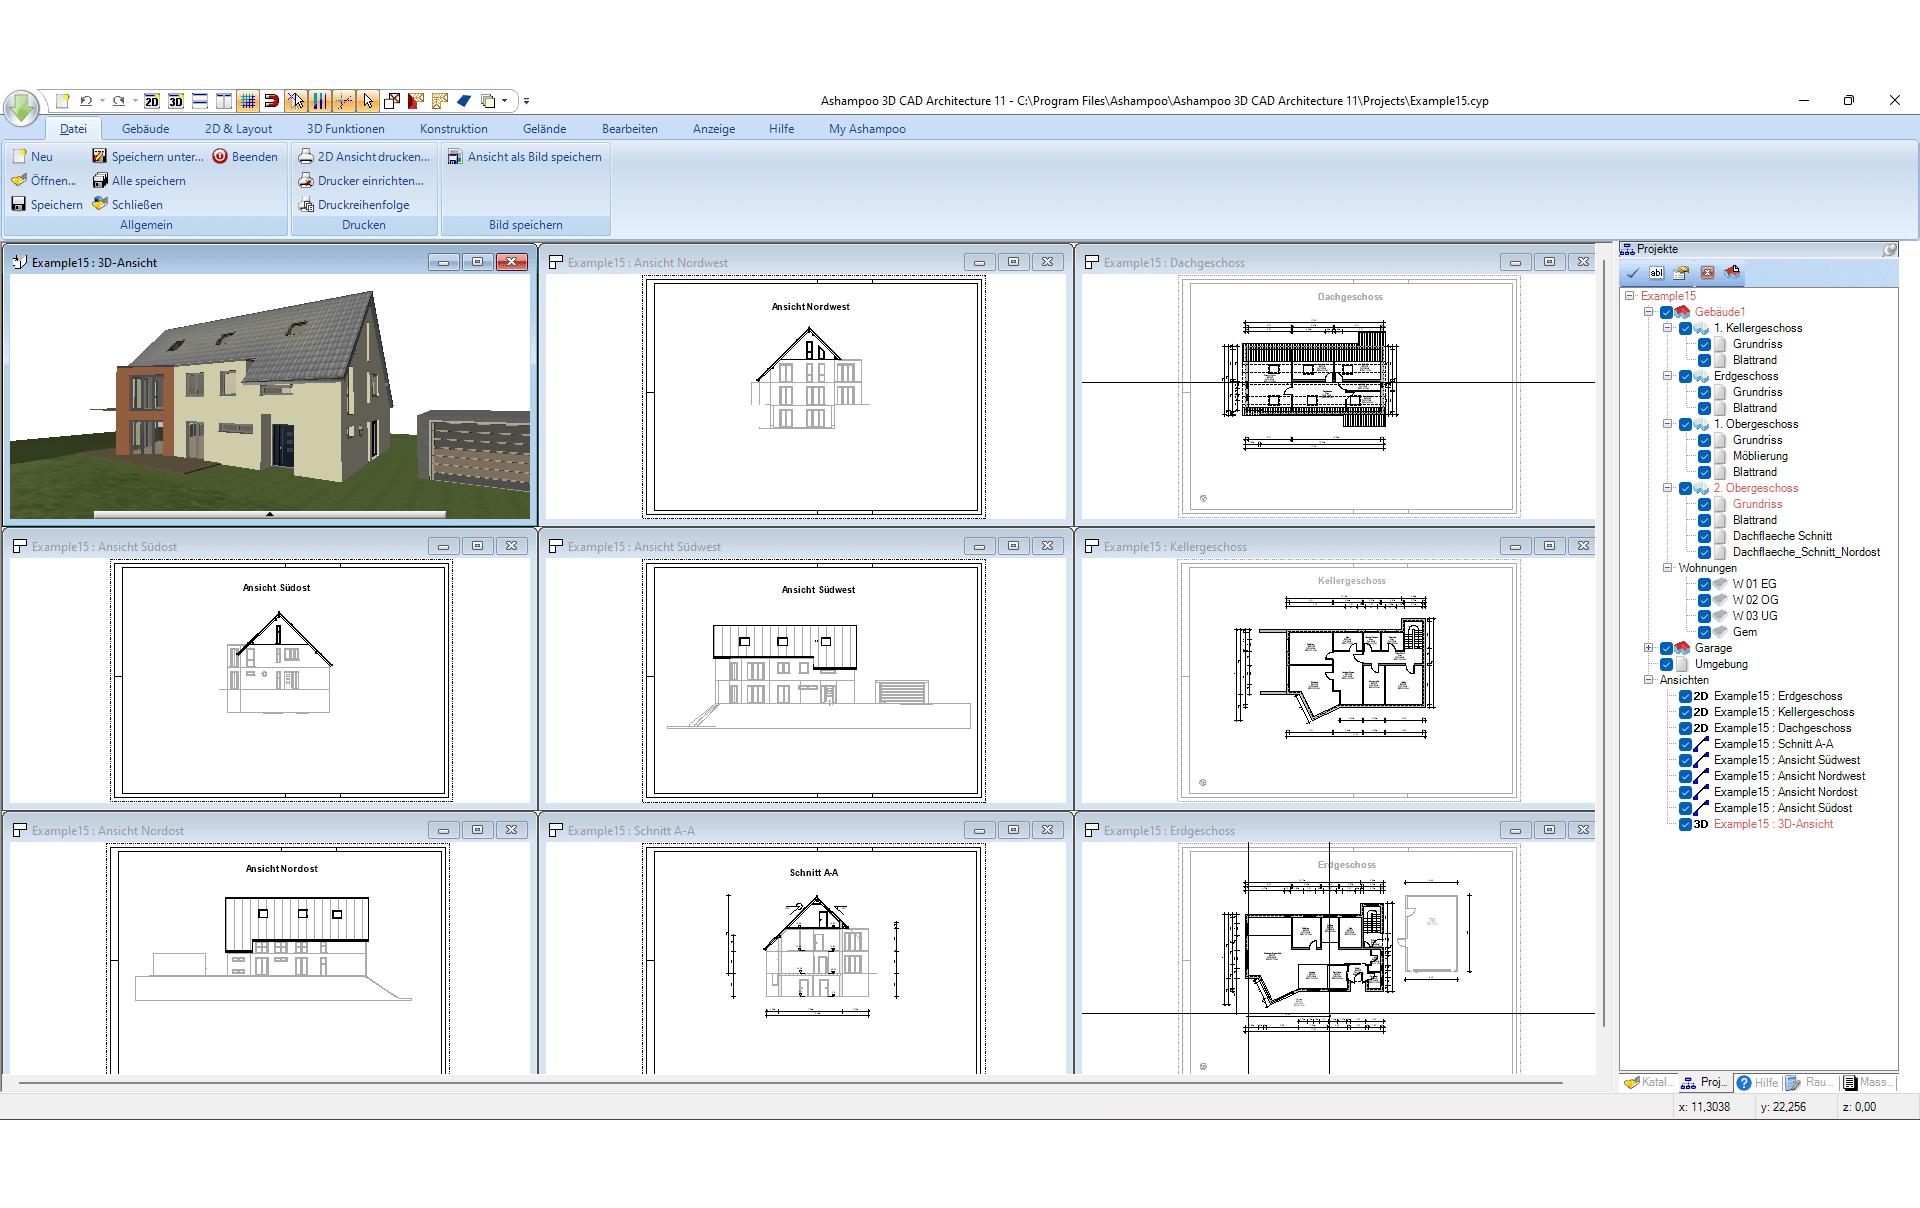Click the large green arrow application button
This screenshot has width=1920, height=1208.
[21, 106]
